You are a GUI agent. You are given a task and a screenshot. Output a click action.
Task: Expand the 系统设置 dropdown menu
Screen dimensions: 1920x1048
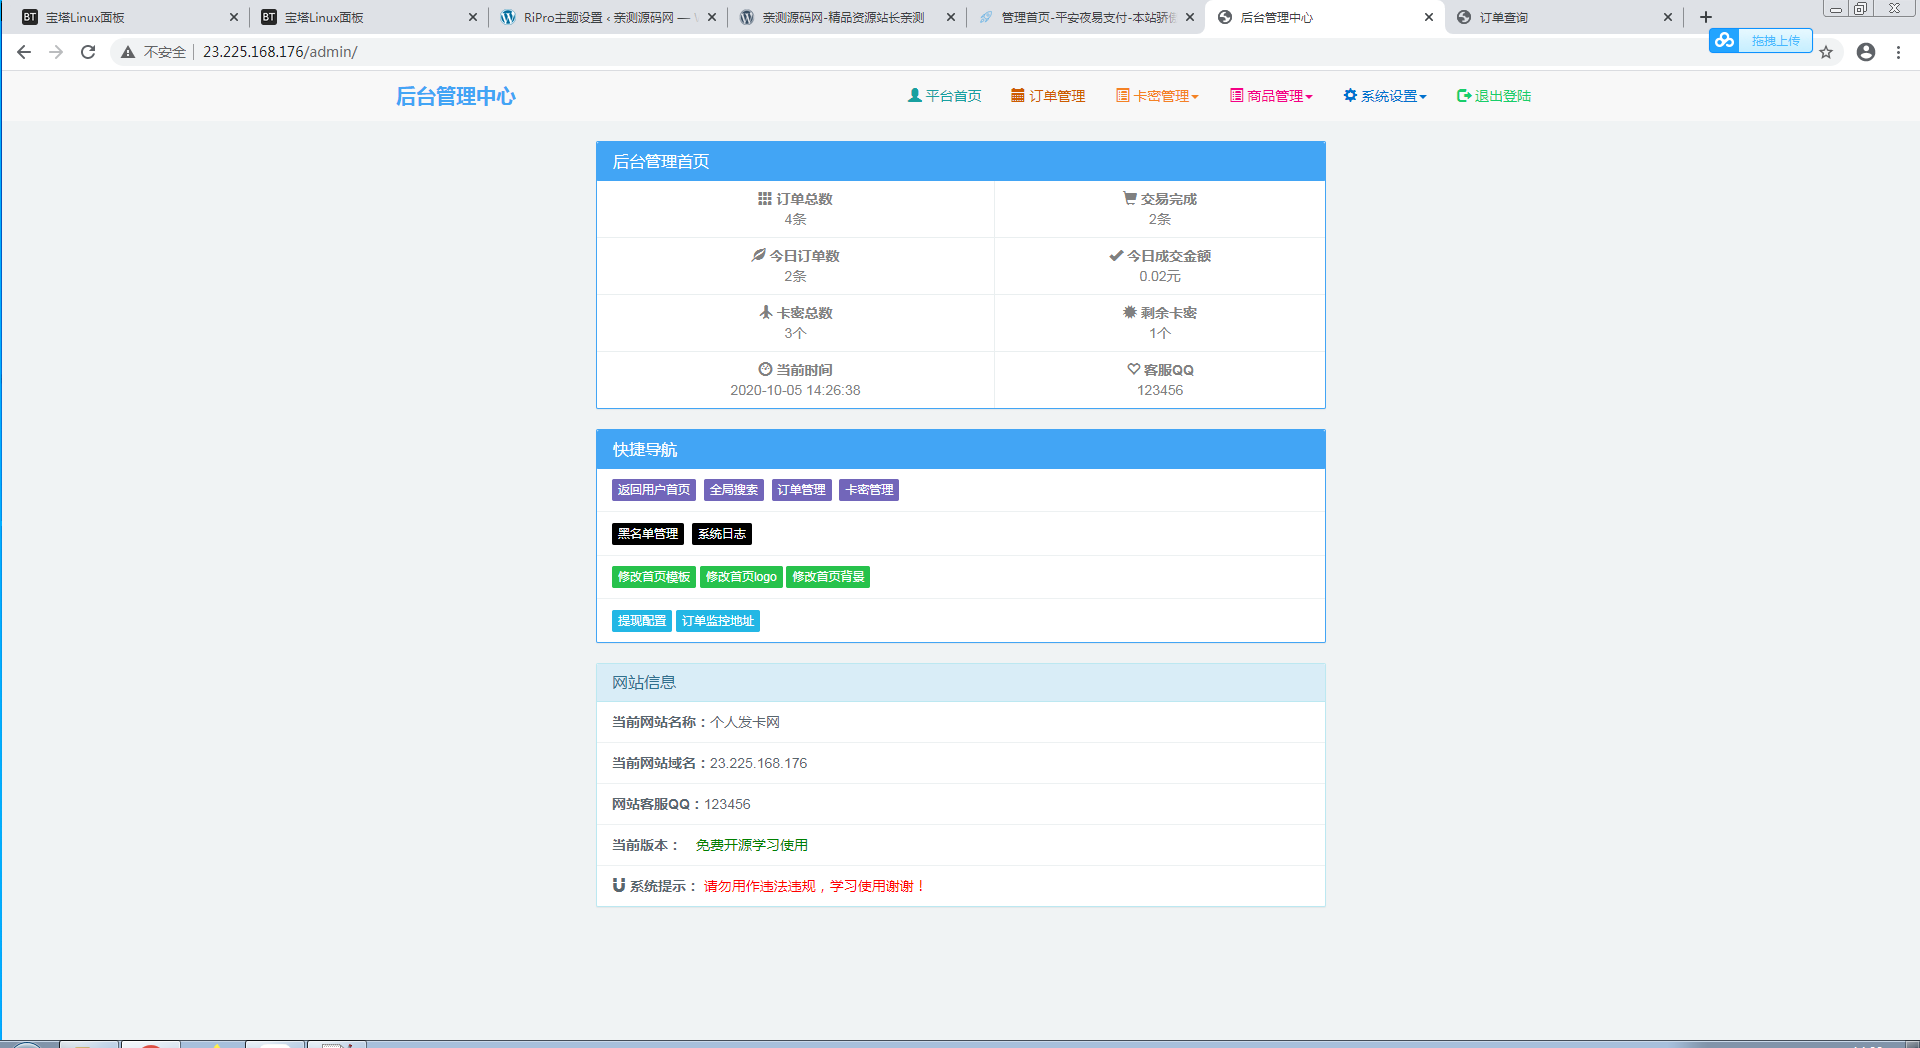click(x=1385, y=96)
